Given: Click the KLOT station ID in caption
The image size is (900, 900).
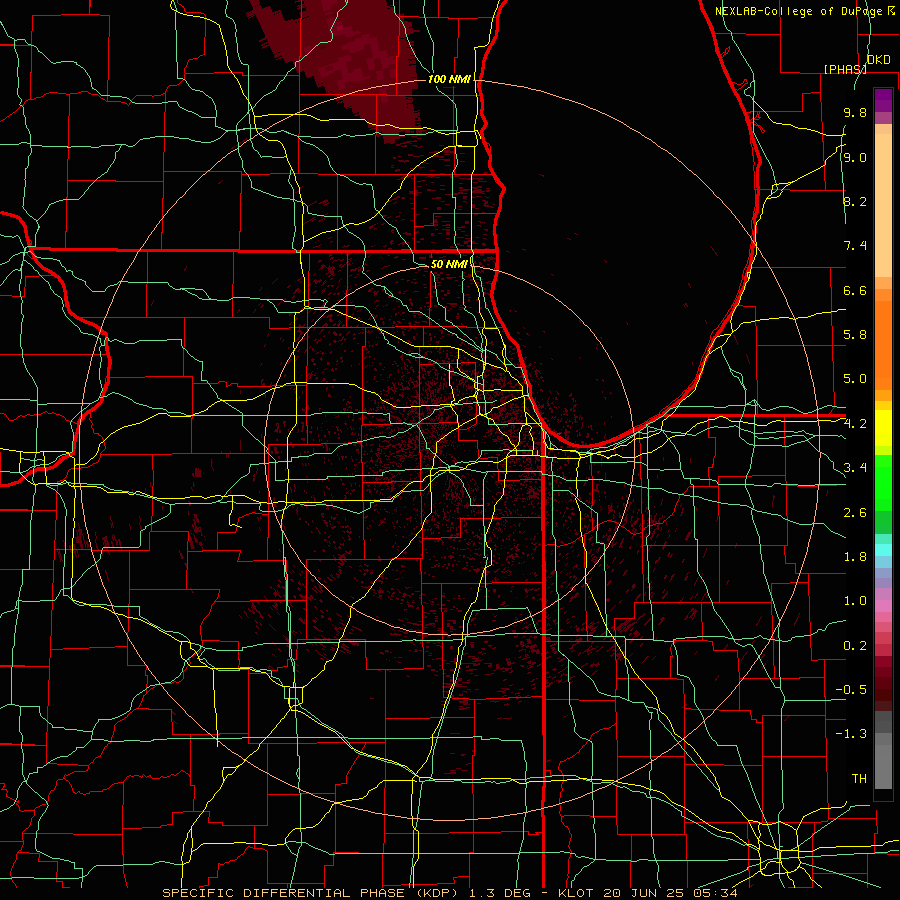Looking at the screenshot, I should (x=579, y=893).
